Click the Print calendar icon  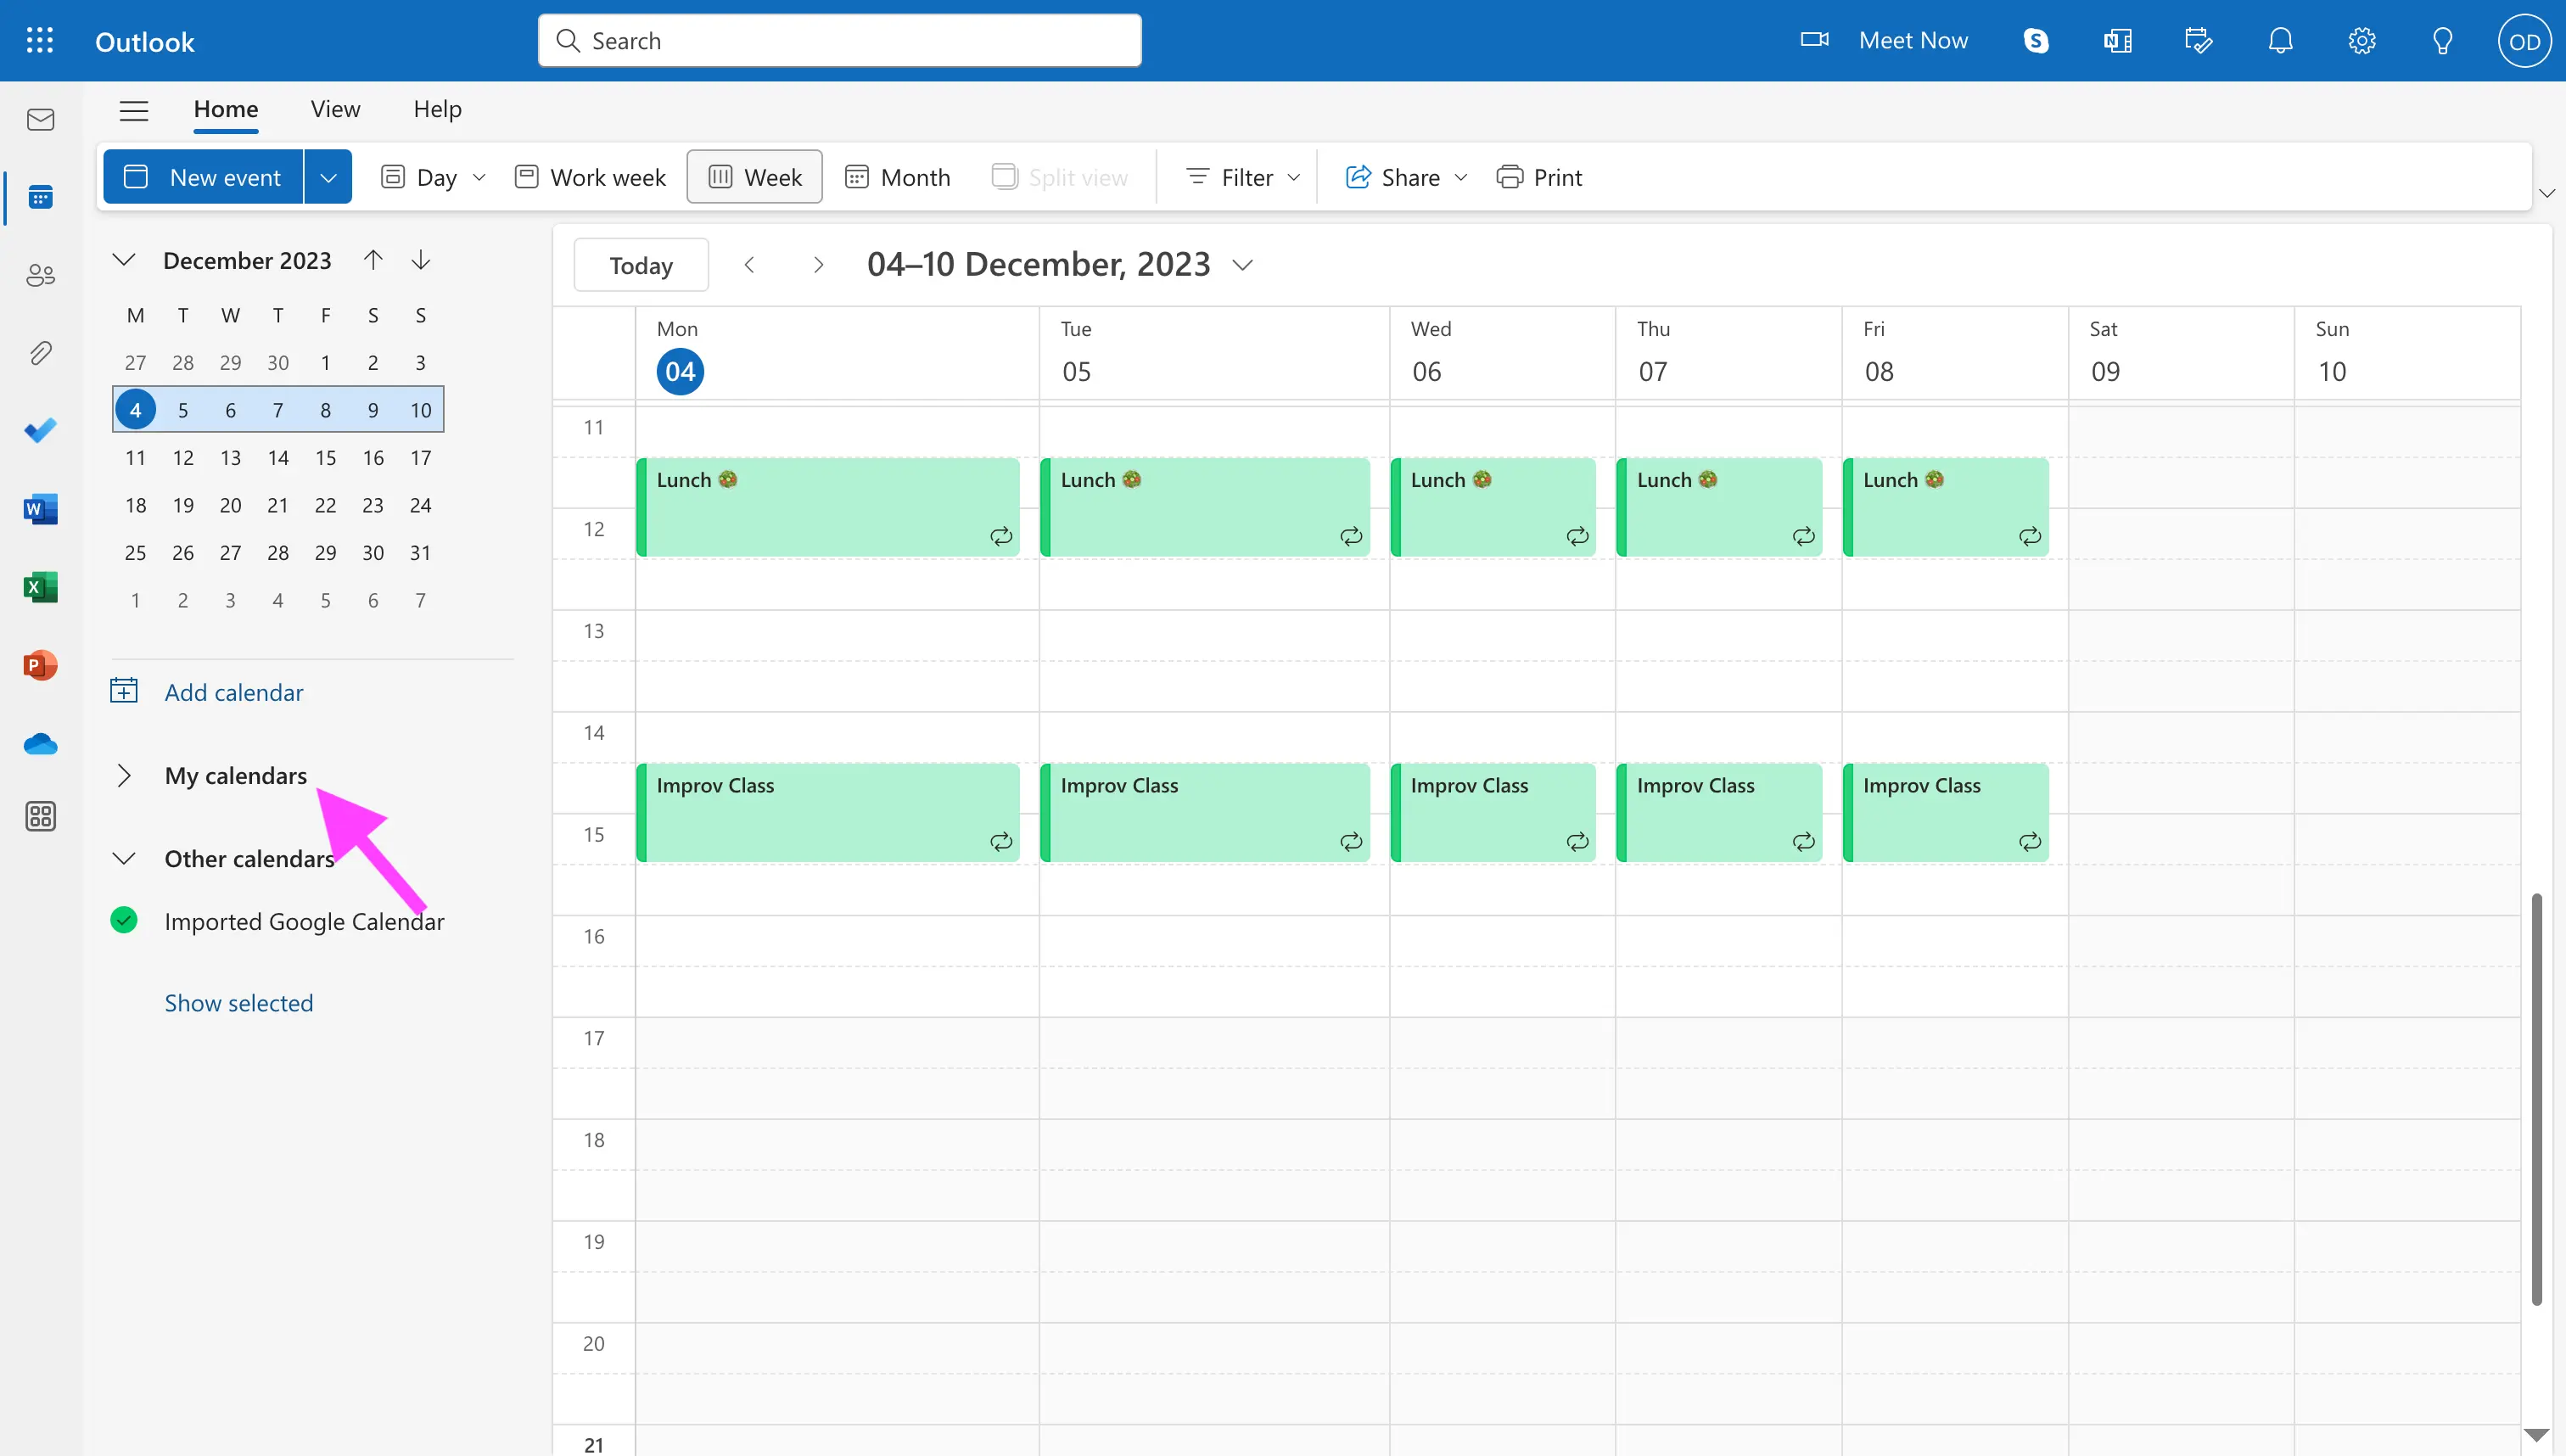[x=1509, y=175]
